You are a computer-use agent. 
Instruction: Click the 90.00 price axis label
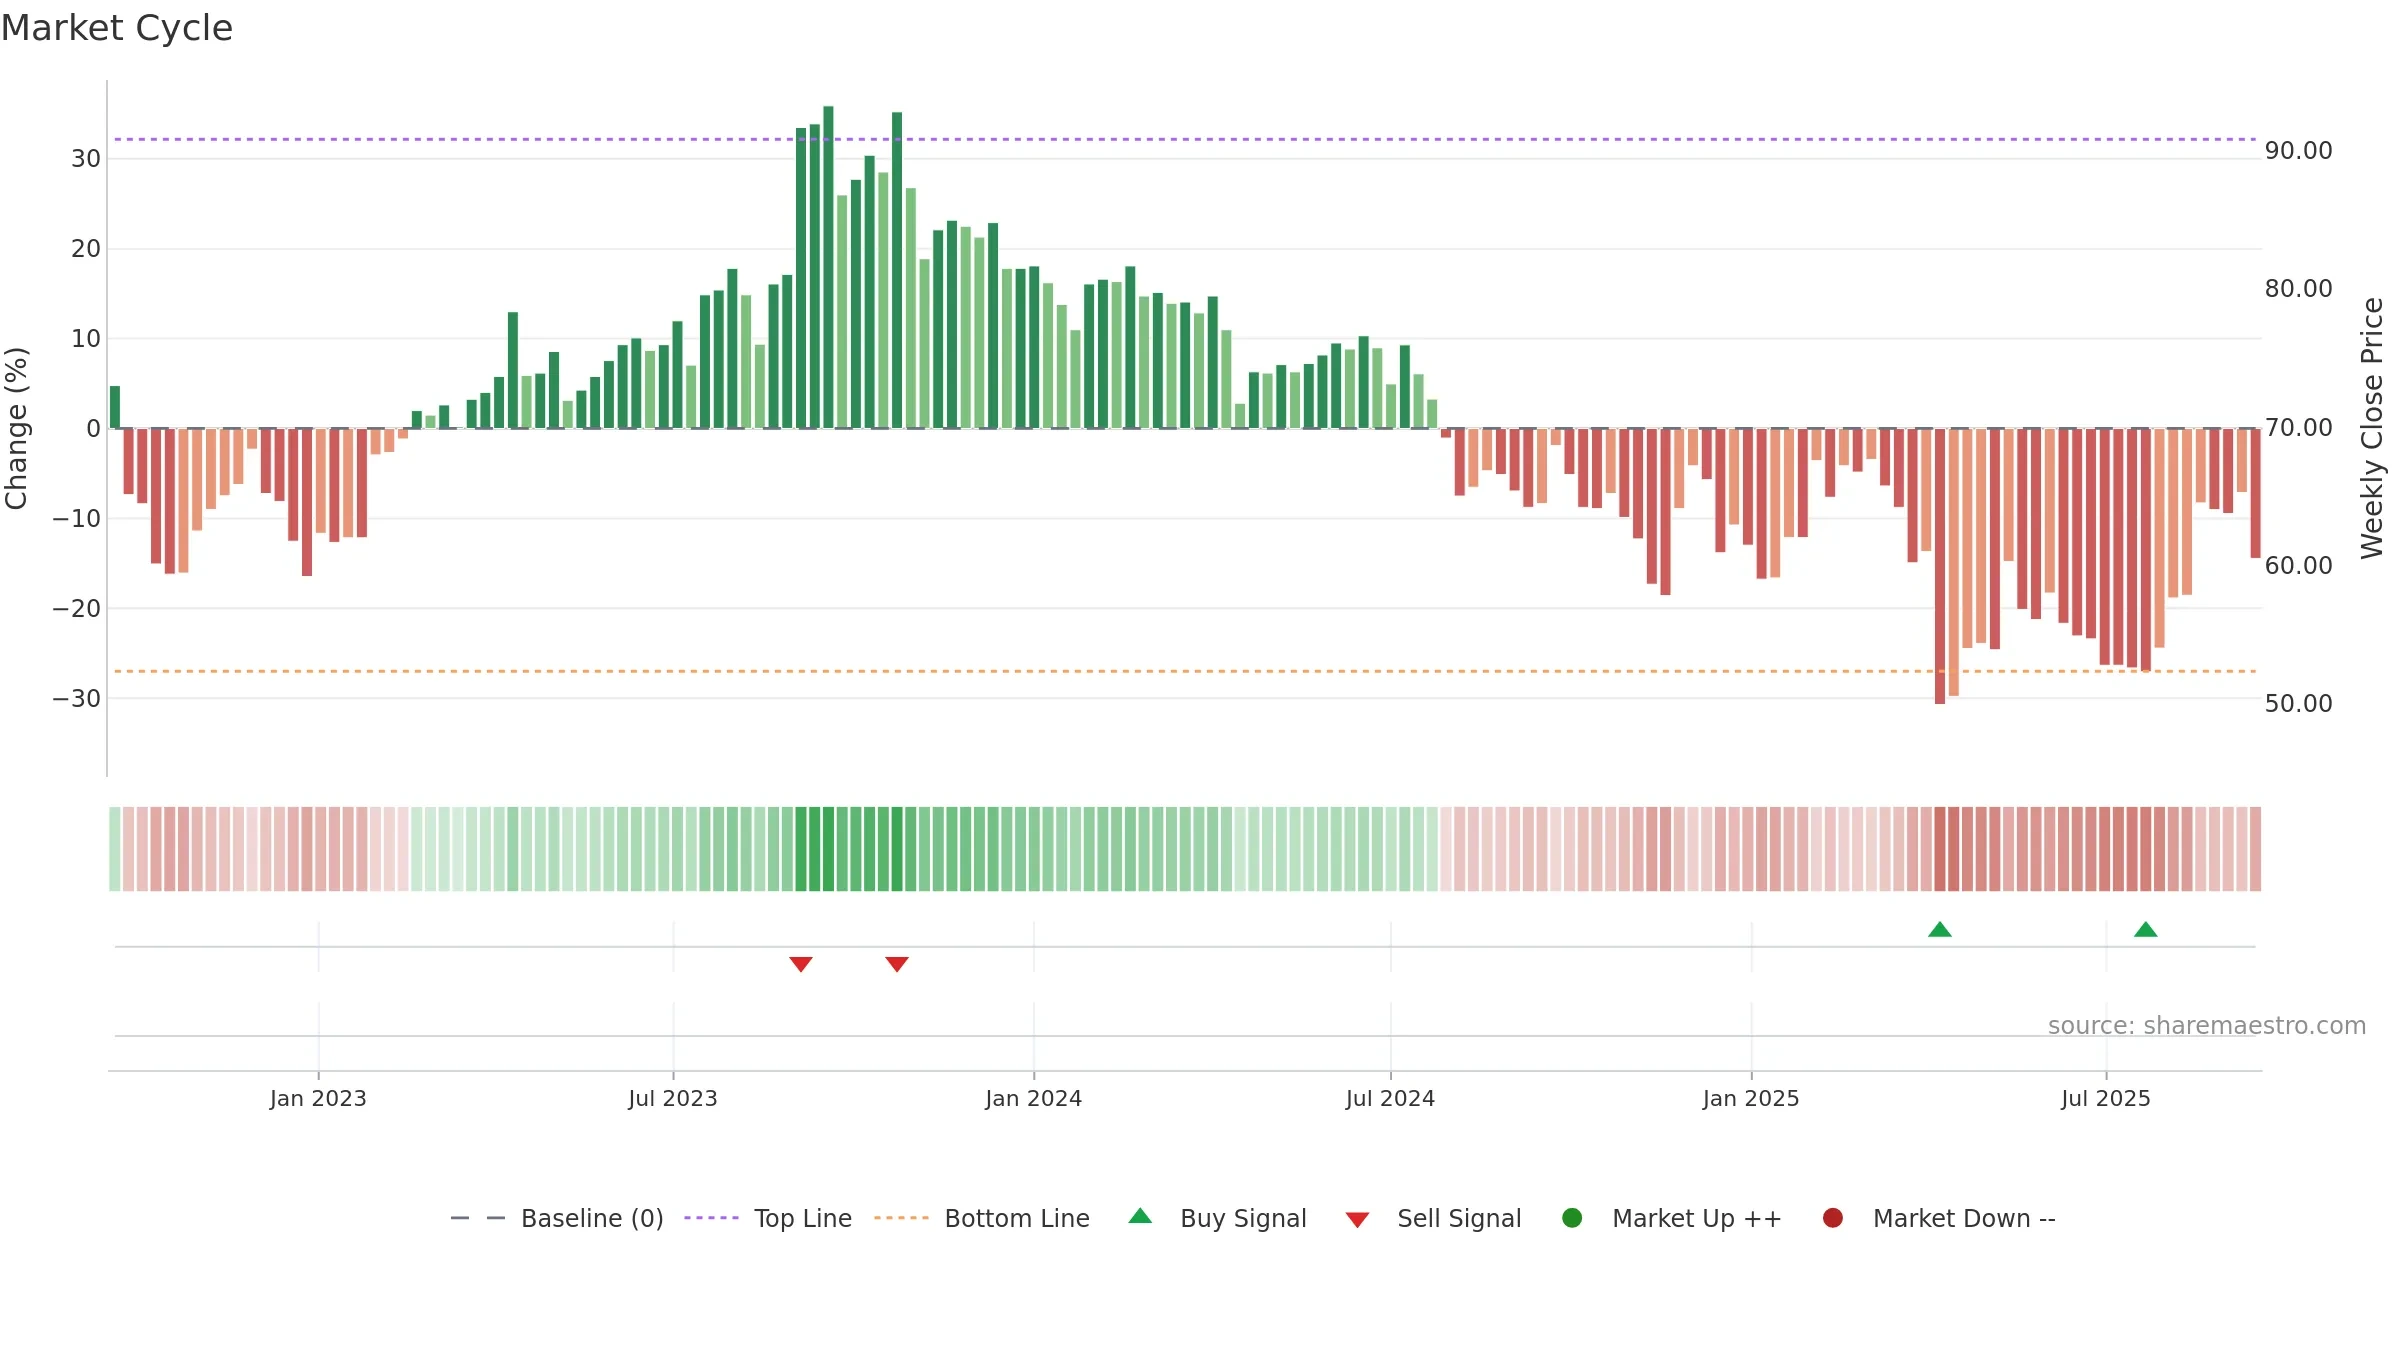2298,150
